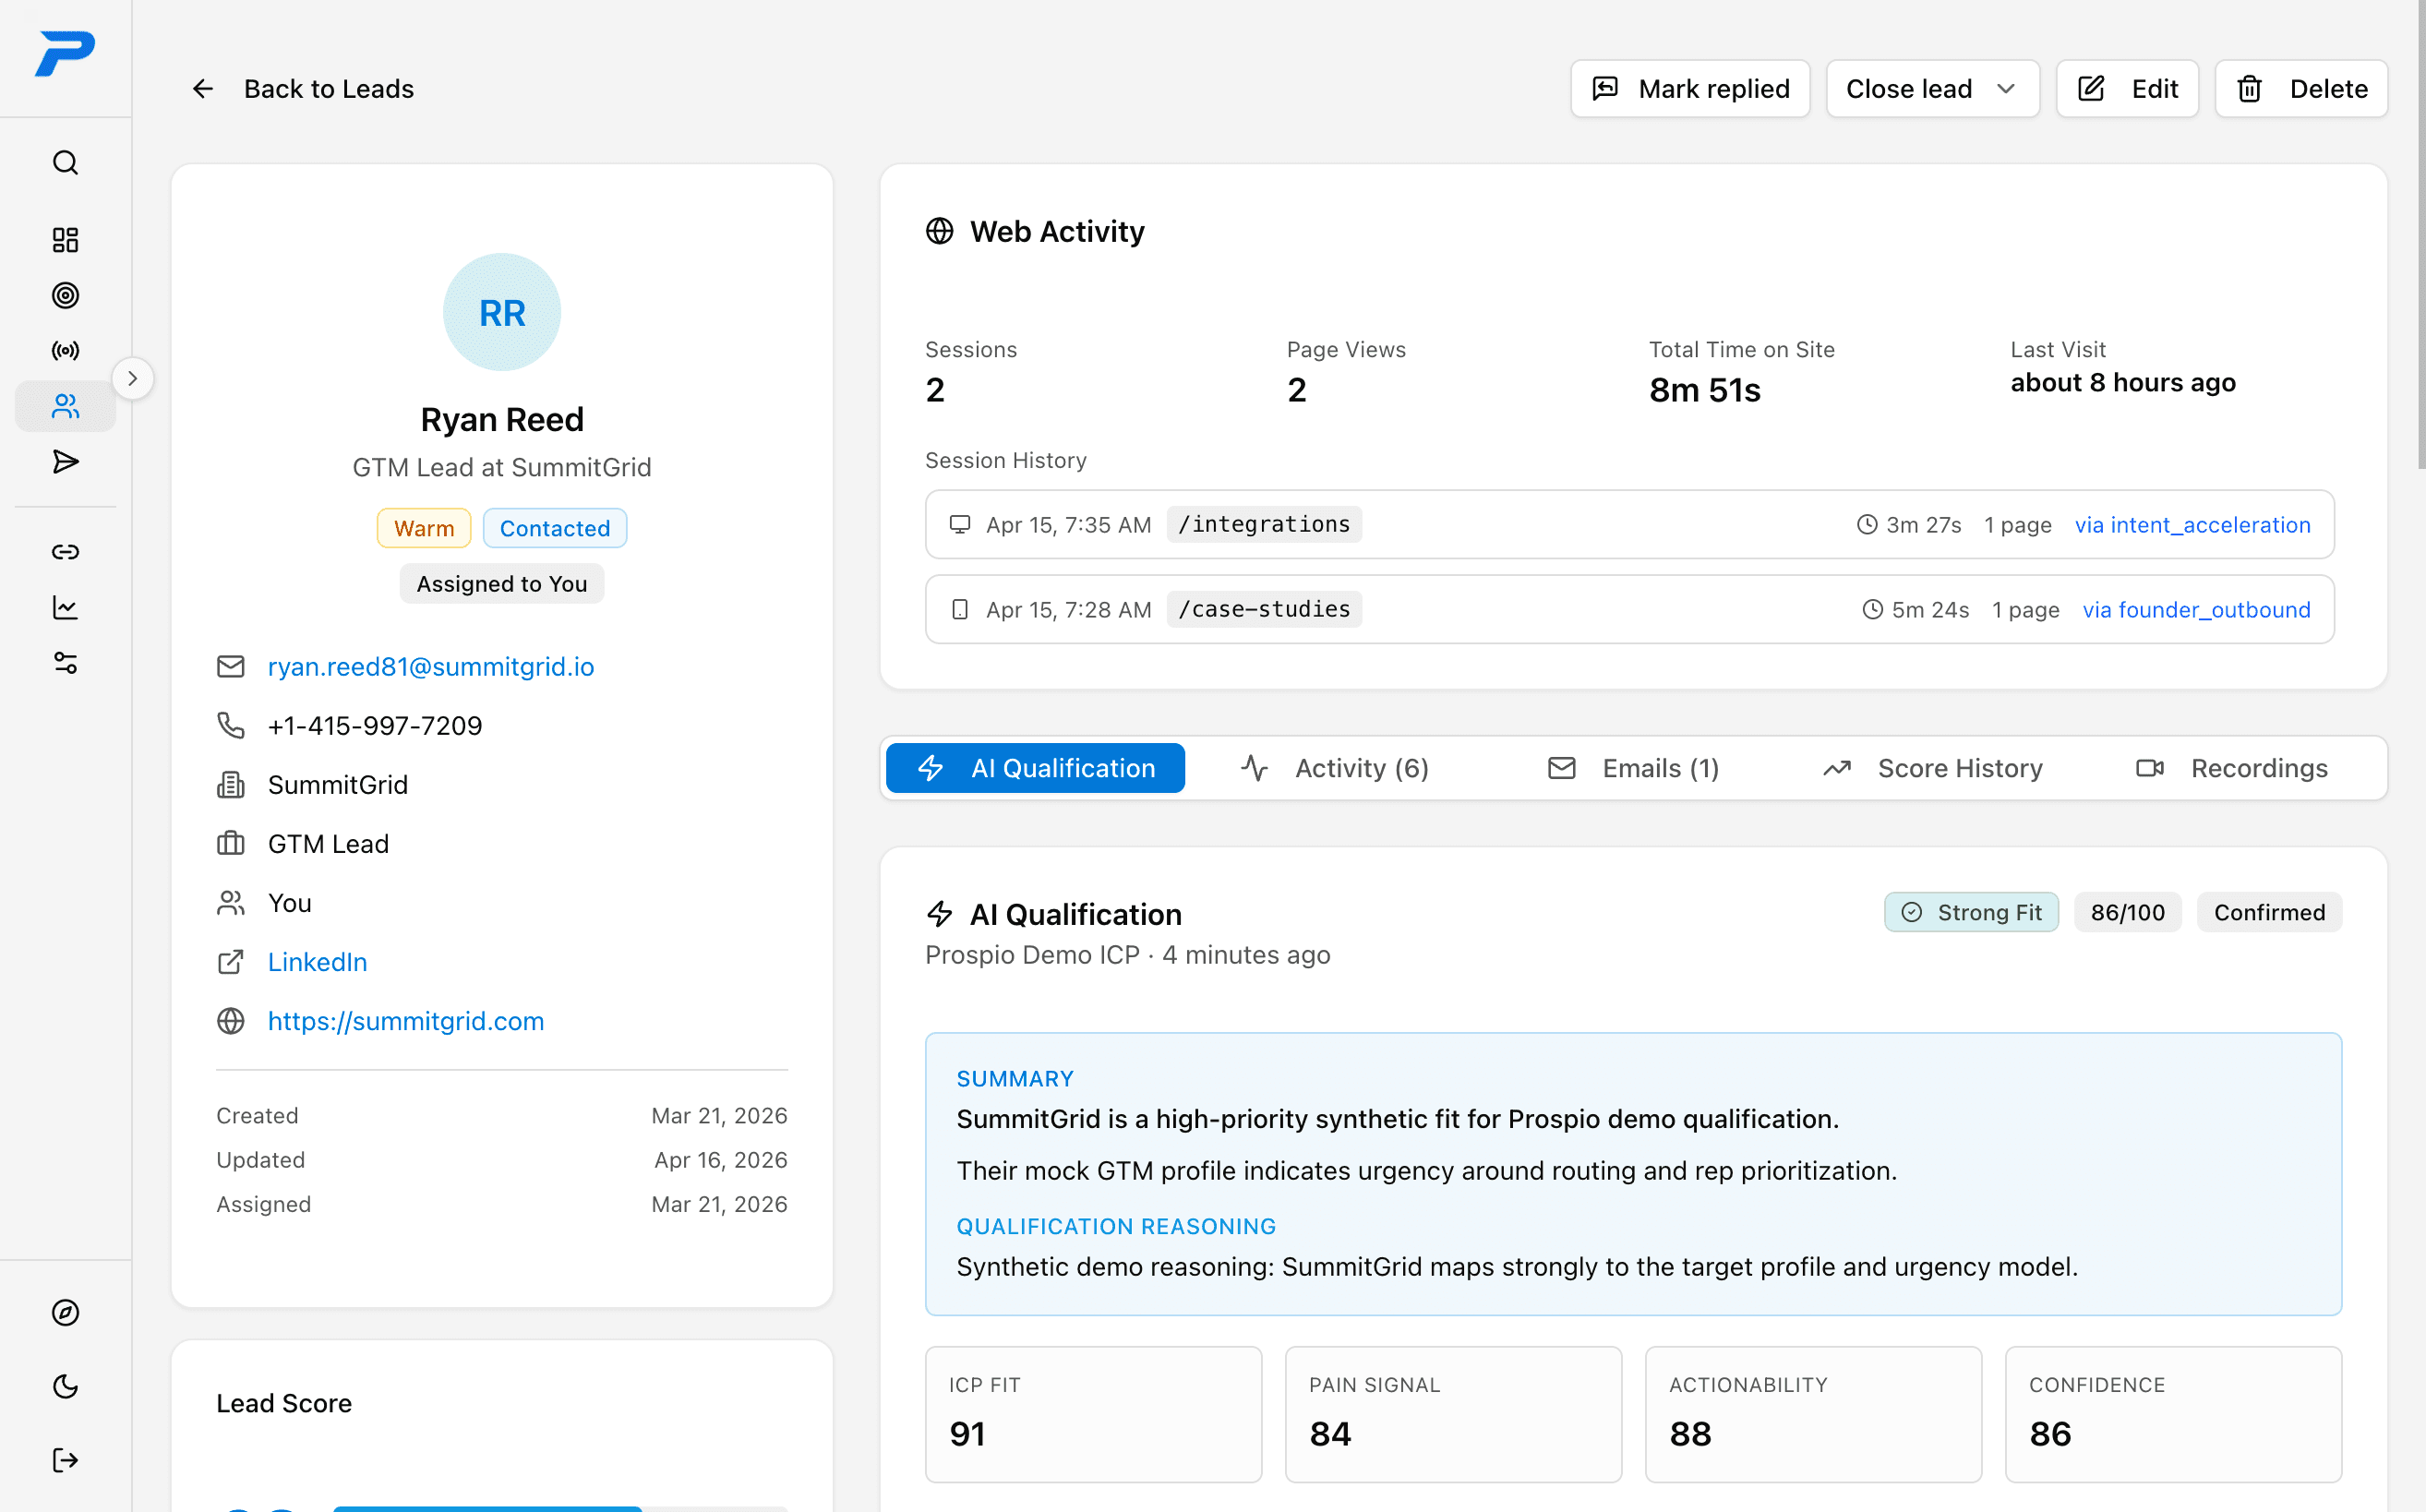The height and width of the screenshot is (1512, 2426).
Task: Open via intent_acceleration link
Action: click(x=2192, y=525)
